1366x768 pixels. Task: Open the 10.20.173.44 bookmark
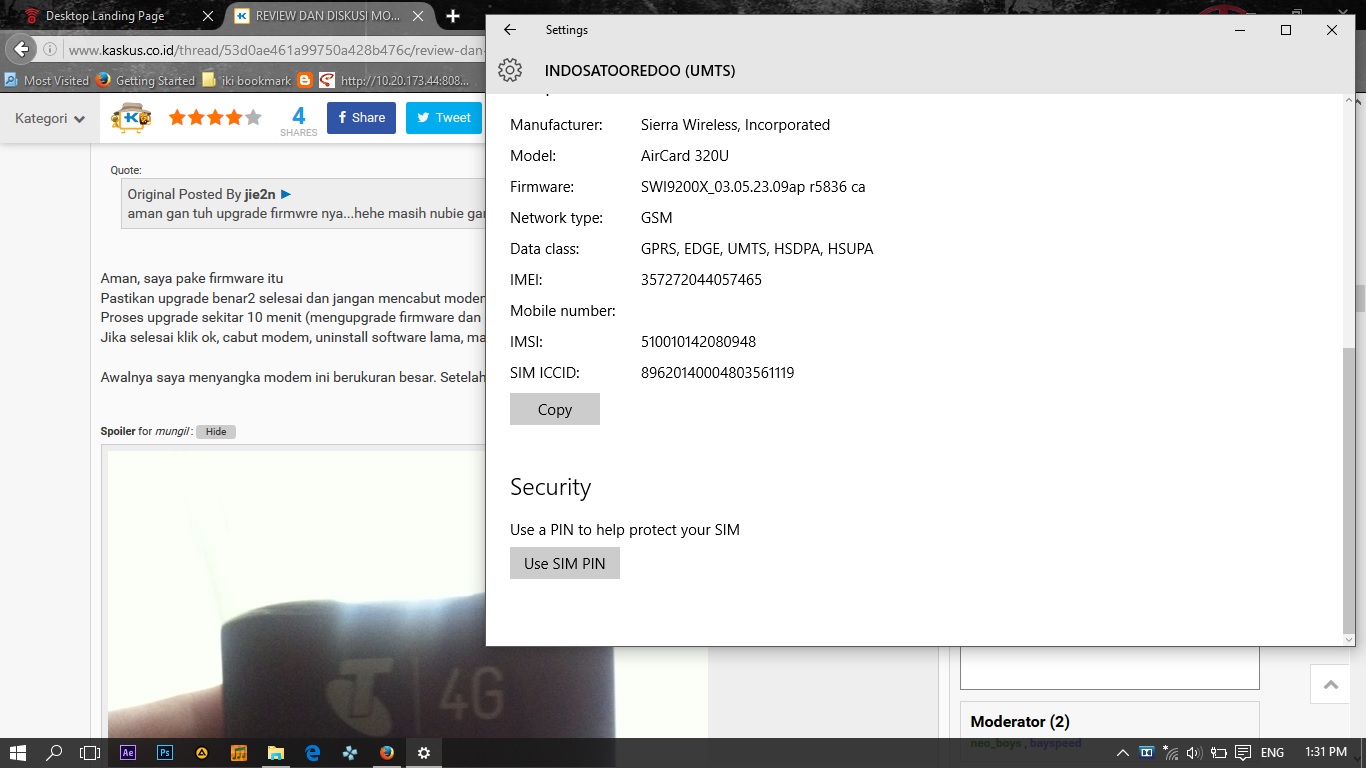(395, 80)
